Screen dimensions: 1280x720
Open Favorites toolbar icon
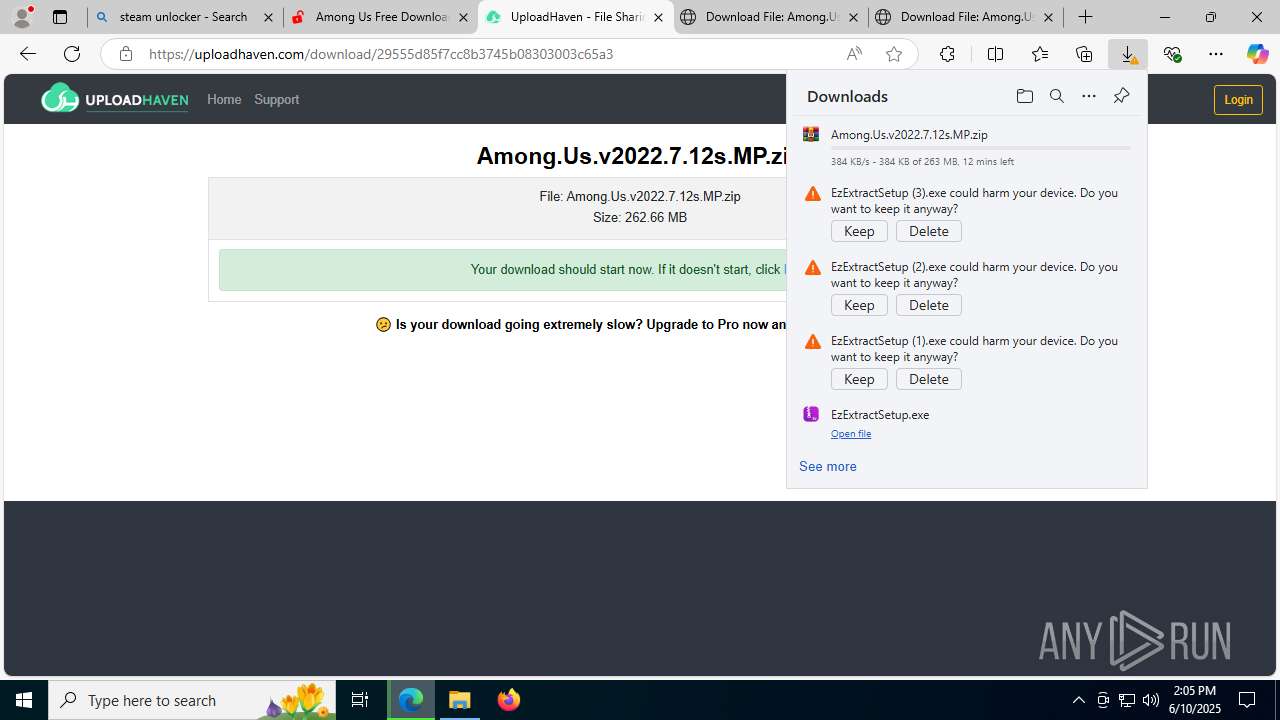coord(1040,54)
